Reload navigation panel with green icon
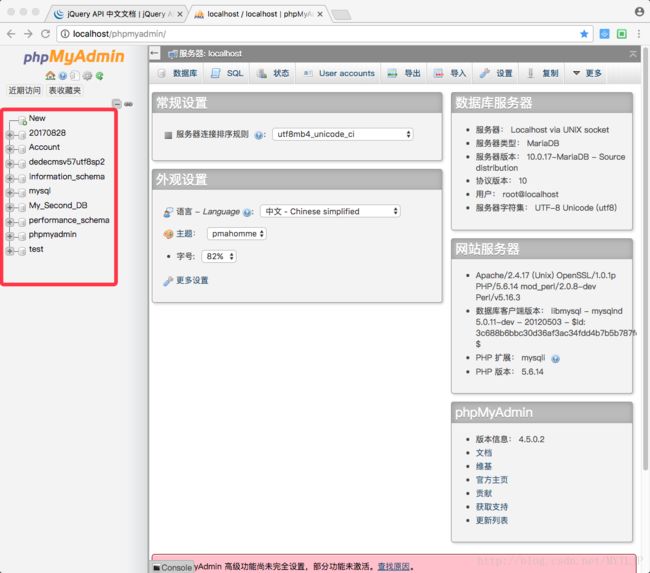The width and height of the screenshot is (650, 573). [99, 75]
